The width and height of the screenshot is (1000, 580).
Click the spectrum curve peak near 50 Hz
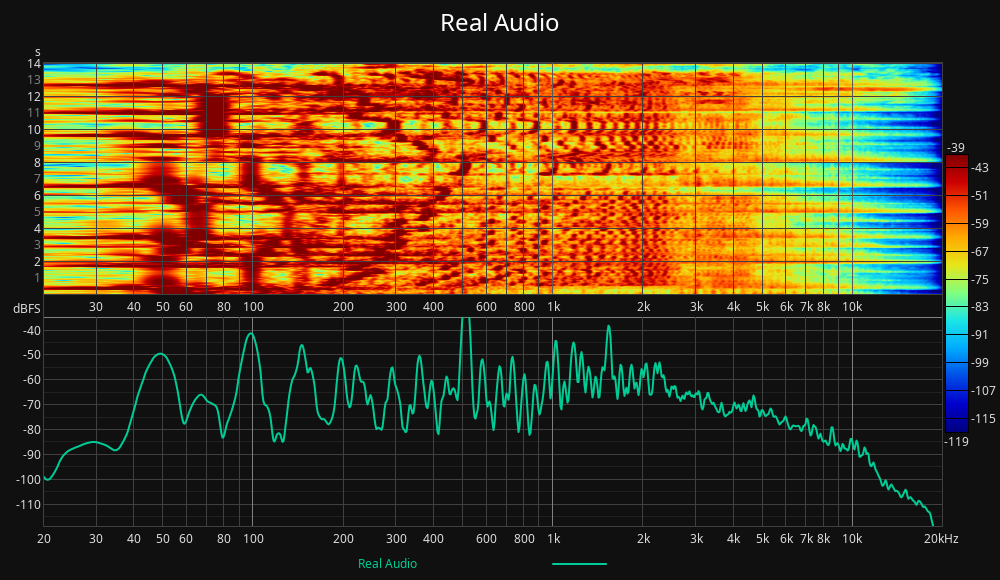point(159,354)
